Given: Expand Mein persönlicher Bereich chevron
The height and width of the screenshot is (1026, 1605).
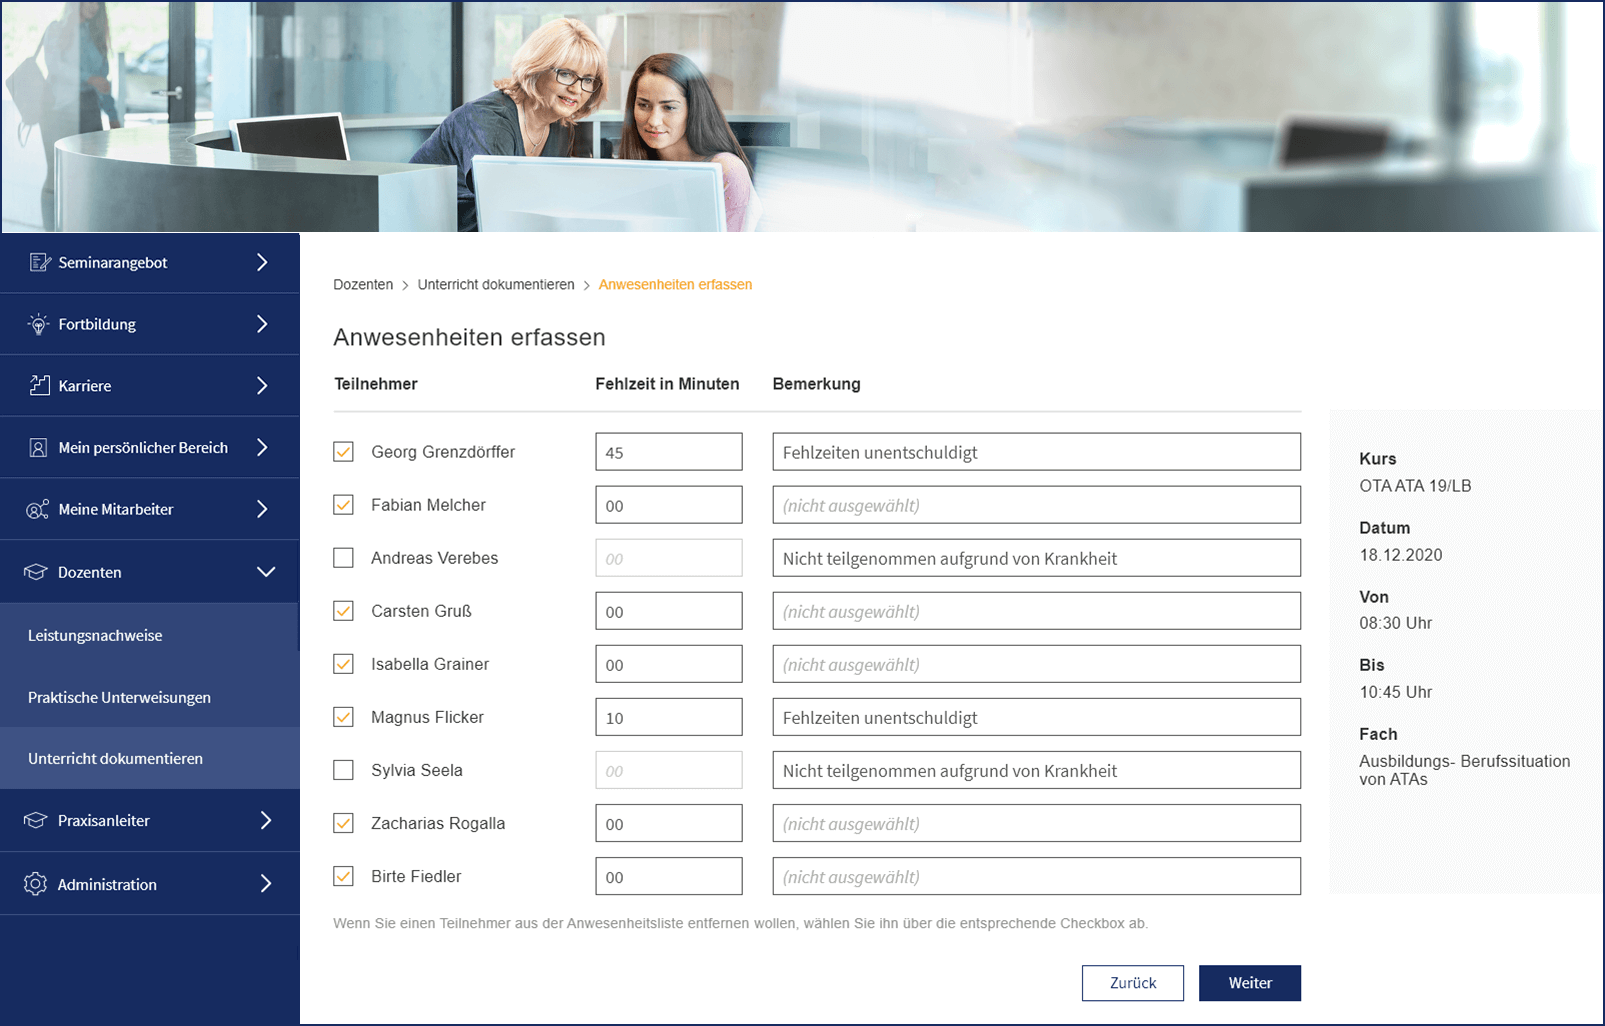Looking at the screenshot, I should pyautogui.click(x=263, y=447).
